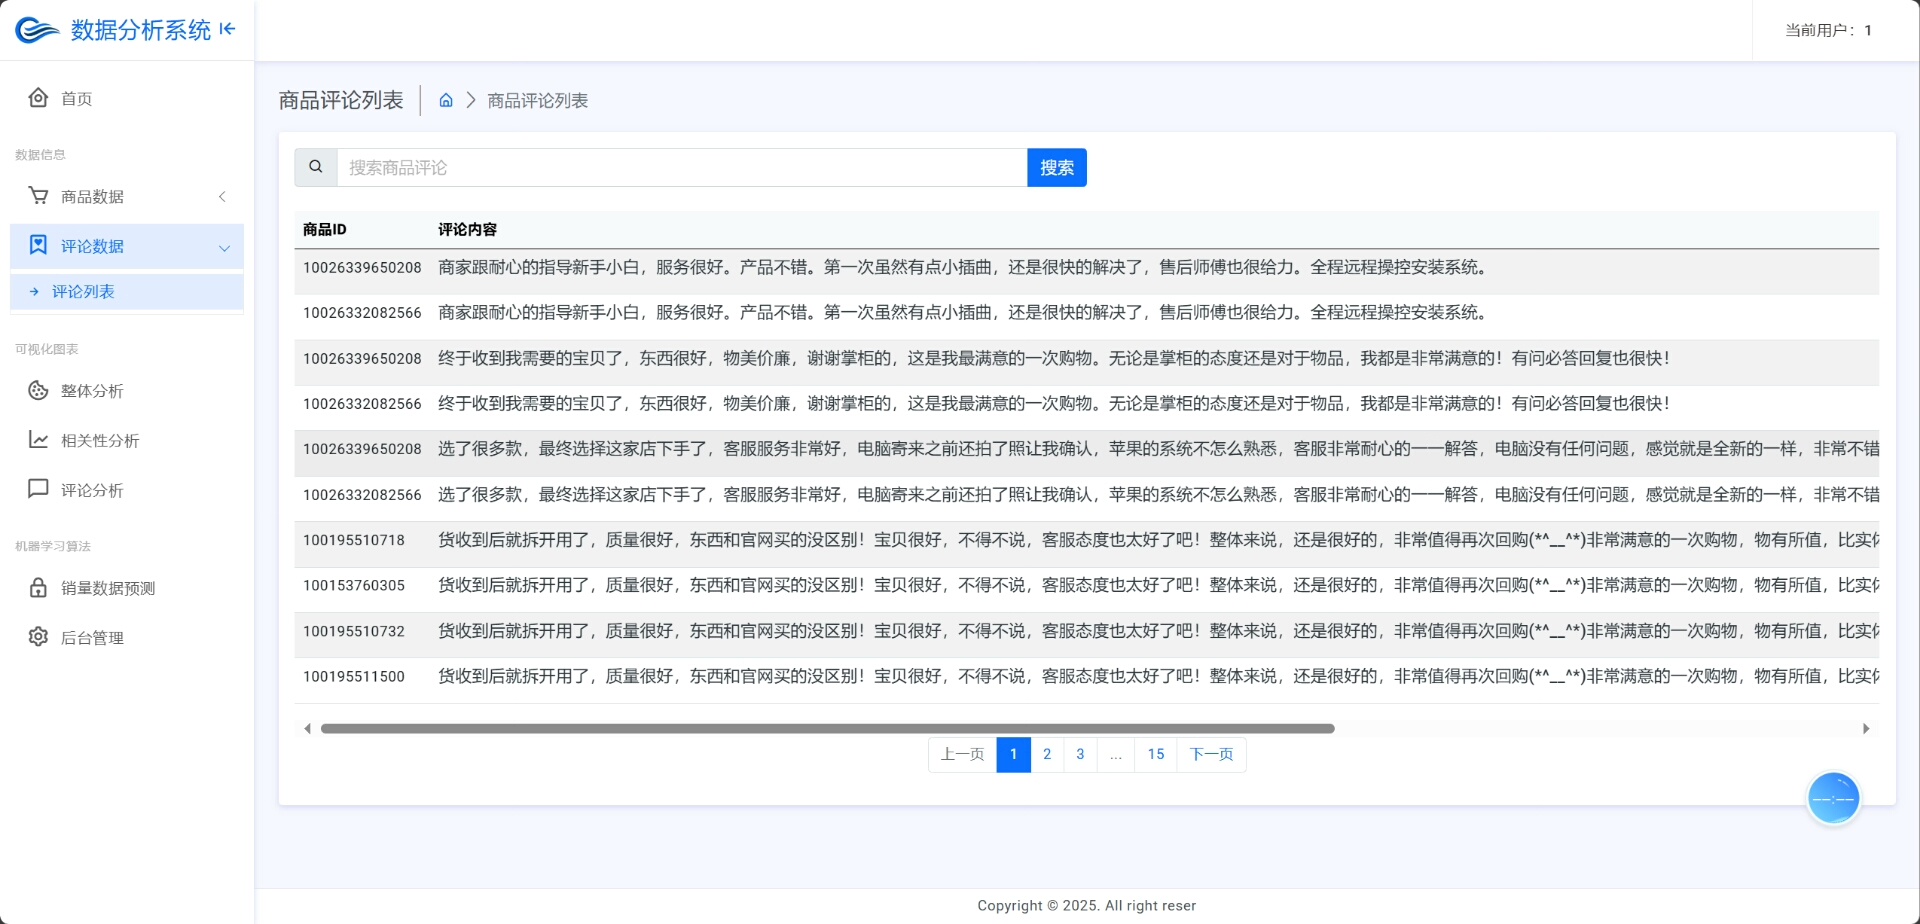The width and height of the screenshot is (1920, 924).
Task: Click the horizontal scrollbar left arrow
Action: (307, 729)
